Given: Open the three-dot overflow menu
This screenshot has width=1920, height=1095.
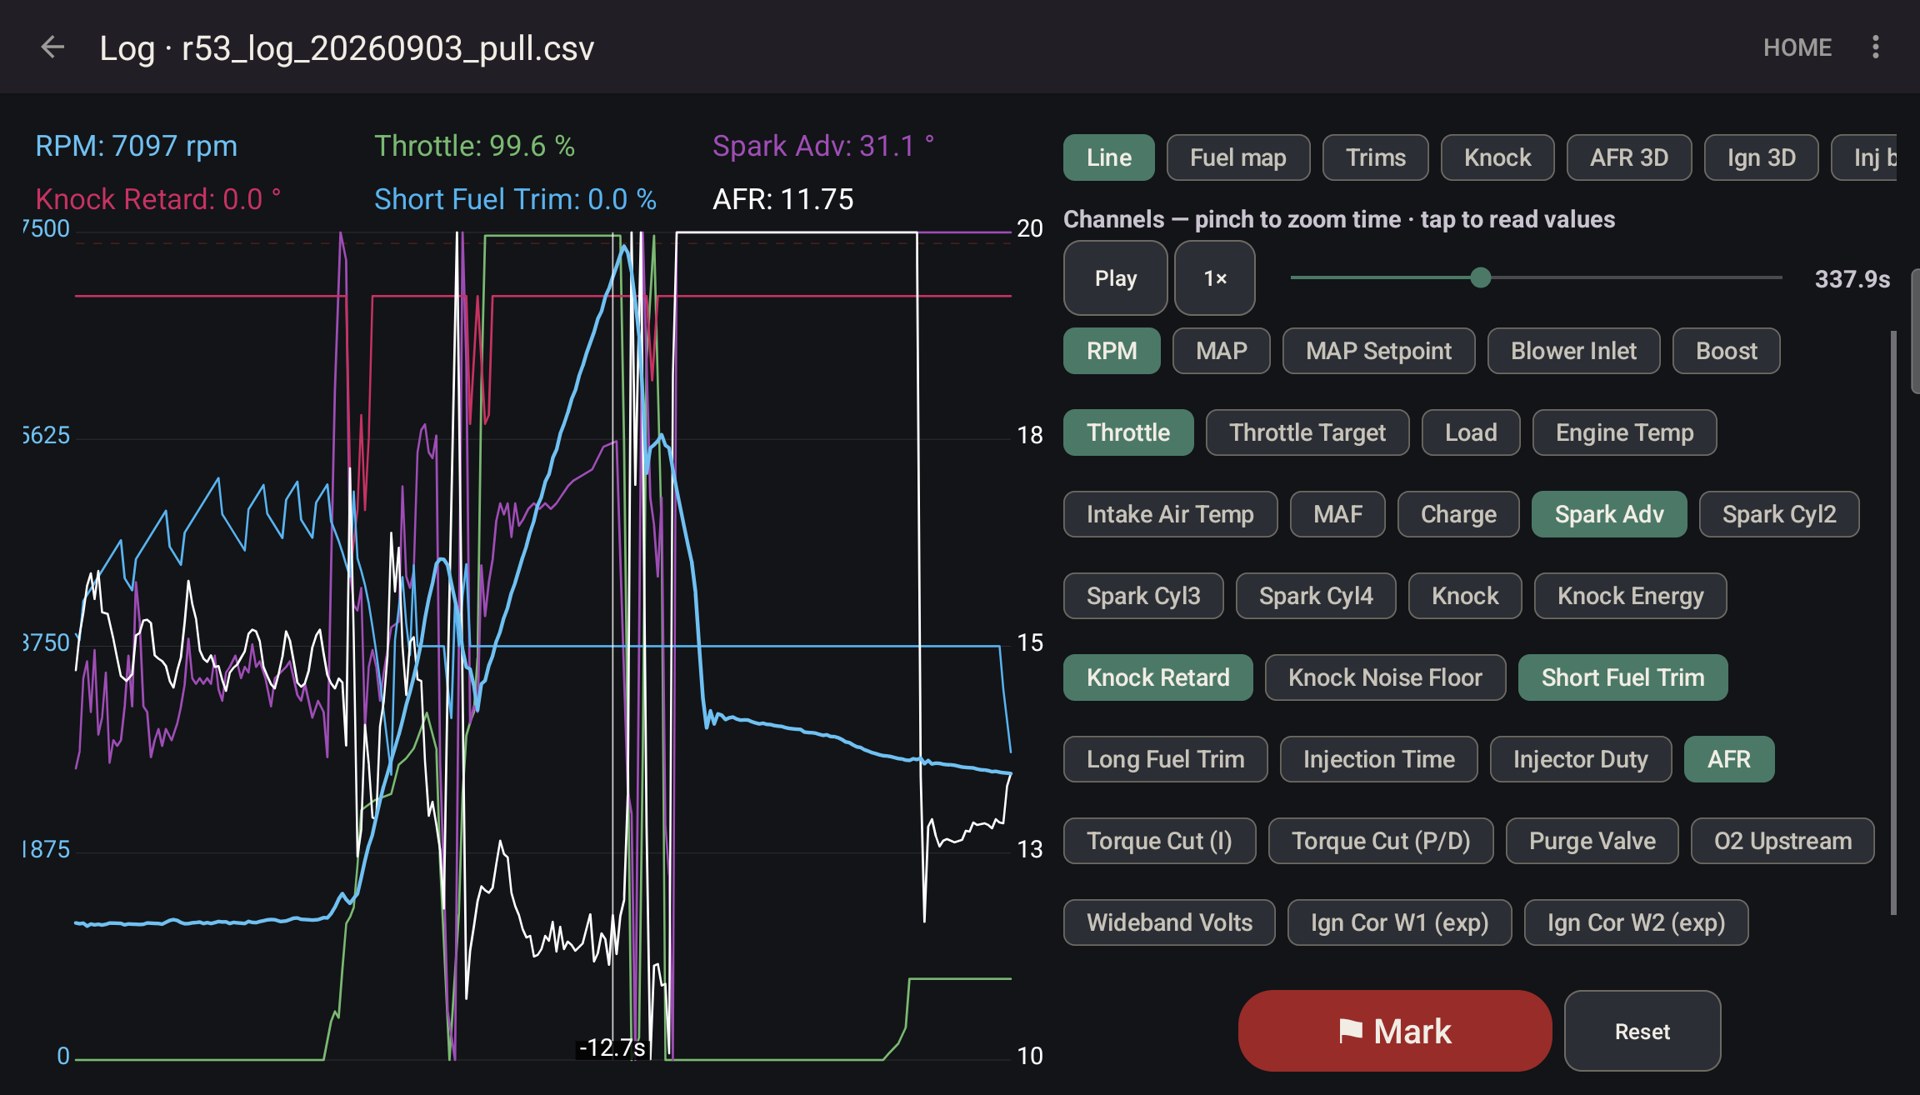Looking at the screenshot, I should coord(1875,47).
